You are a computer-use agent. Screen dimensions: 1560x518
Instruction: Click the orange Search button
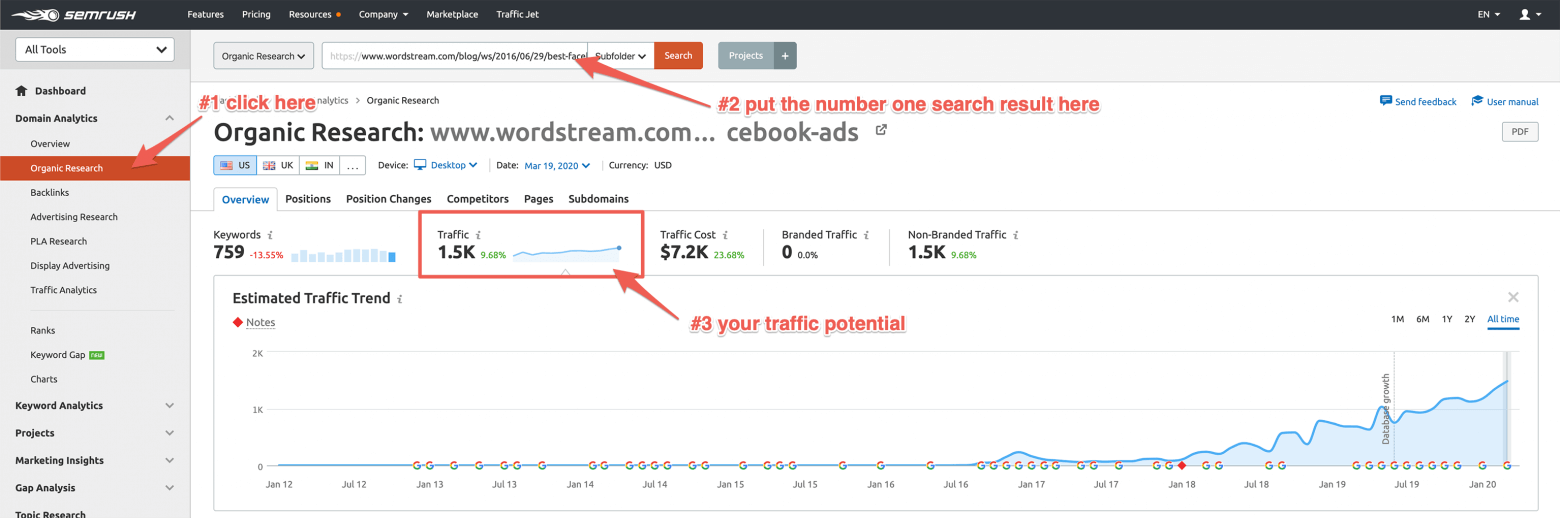tap(678, 56)
